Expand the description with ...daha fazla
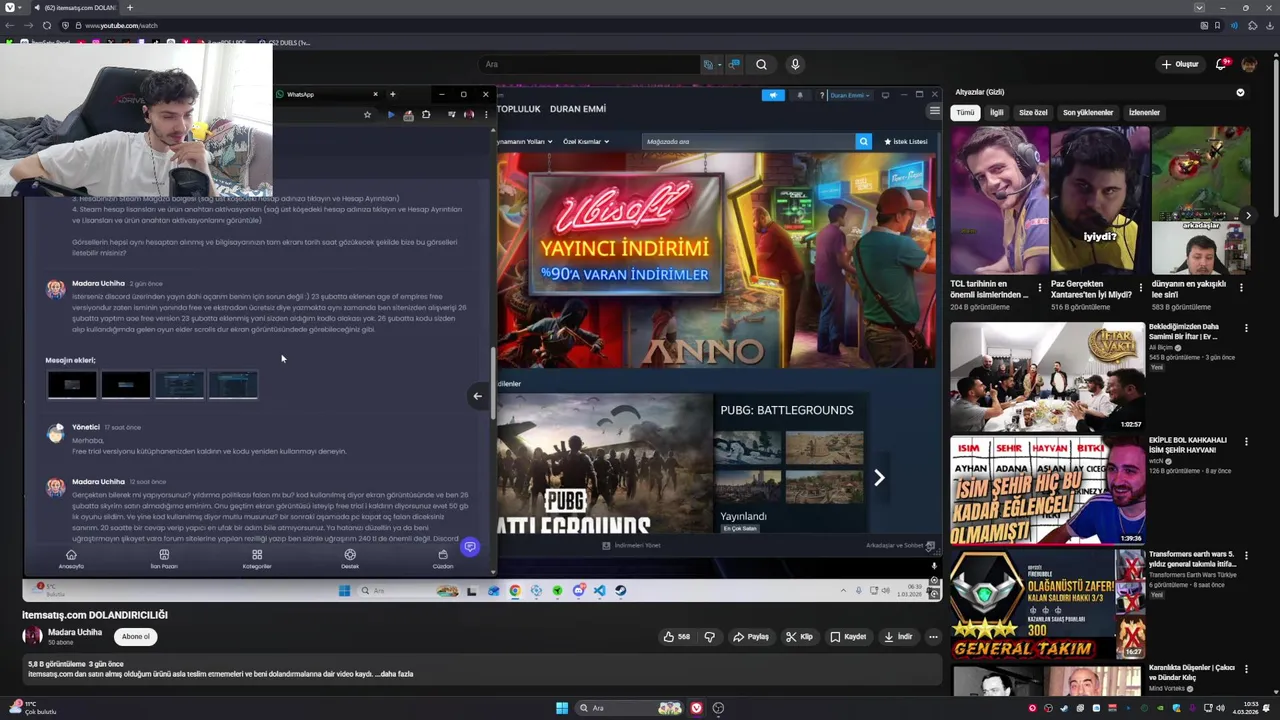The image size is (1280, 720). (394, 674)
